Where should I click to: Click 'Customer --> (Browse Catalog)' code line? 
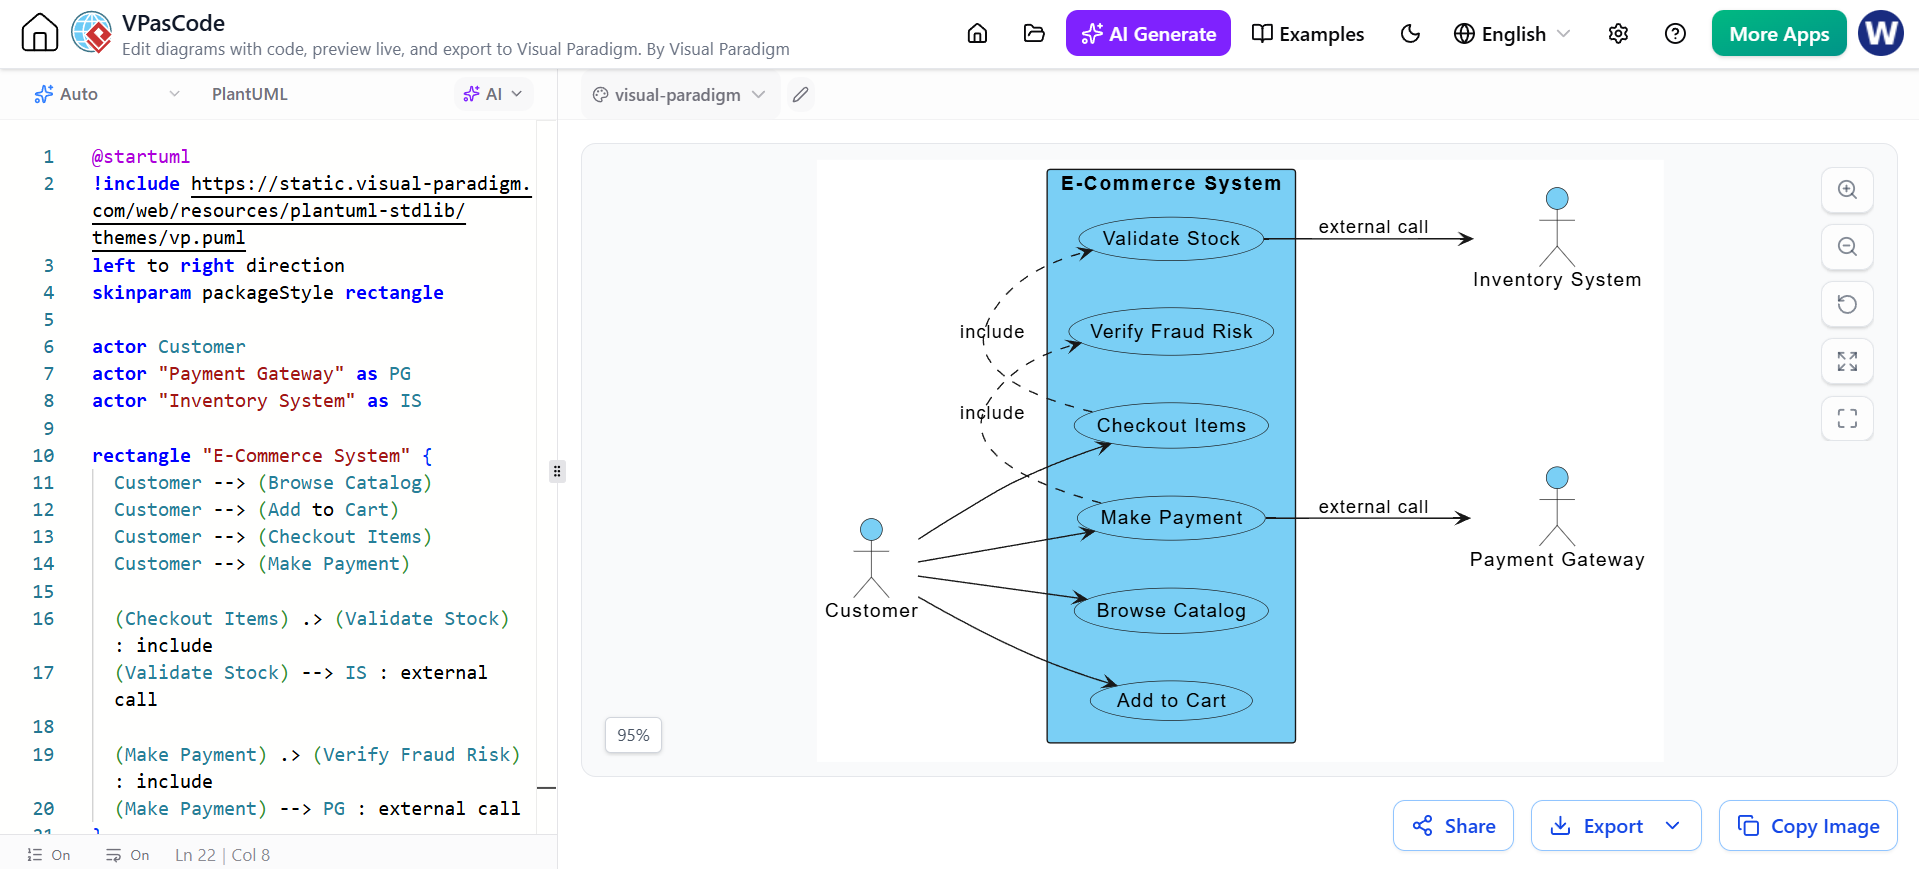pos(273,483)
